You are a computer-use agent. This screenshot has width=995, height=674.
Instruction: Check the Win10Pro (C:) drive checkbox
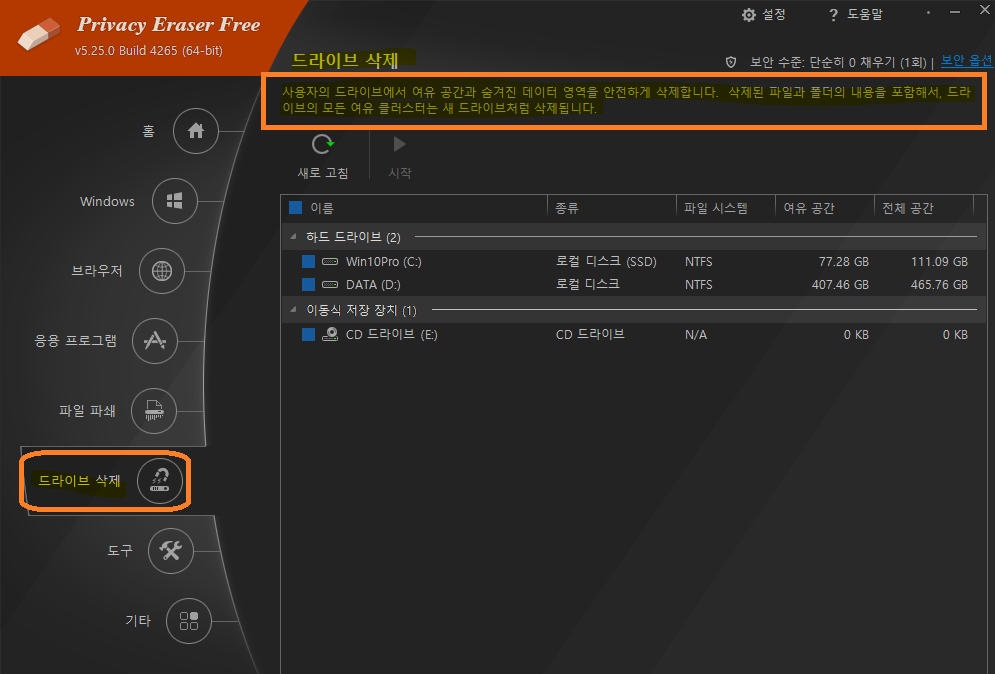point(308,261)
